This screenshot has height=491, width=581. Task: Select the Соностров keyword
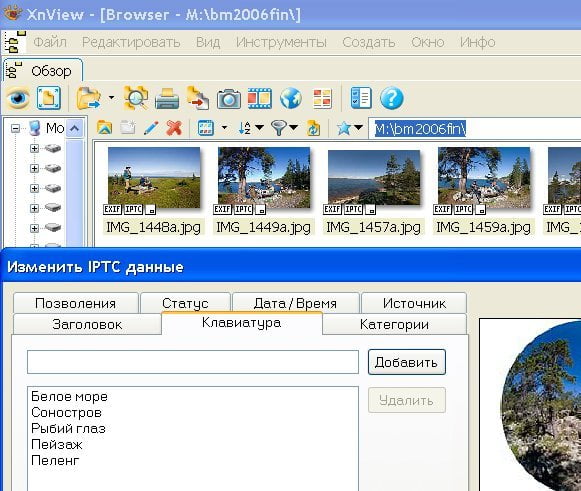(x=66, y=412)
